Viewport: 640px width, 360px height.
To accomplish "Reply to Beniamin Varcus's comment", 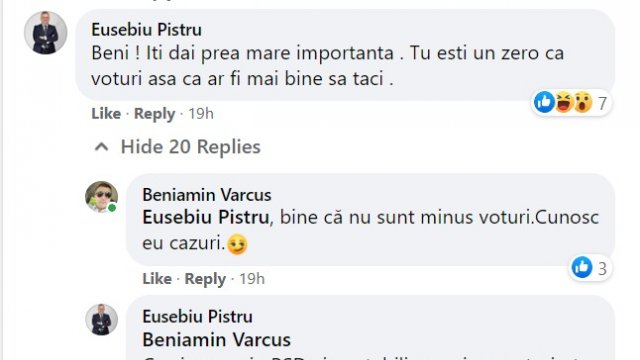I will pos(205,279).
